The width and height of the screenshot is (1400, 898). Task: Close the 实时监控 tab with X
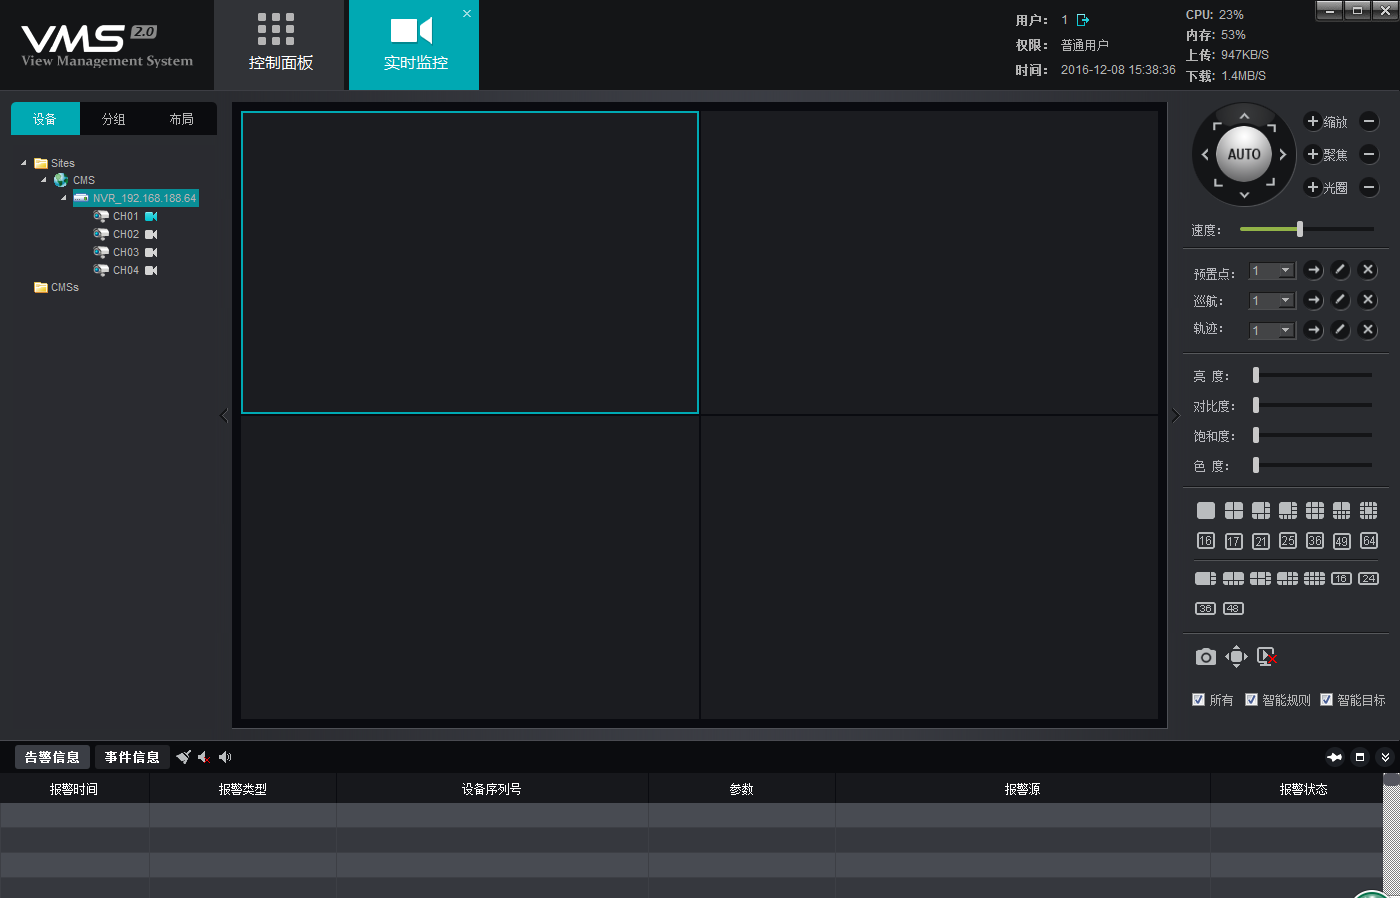point(467,13)
